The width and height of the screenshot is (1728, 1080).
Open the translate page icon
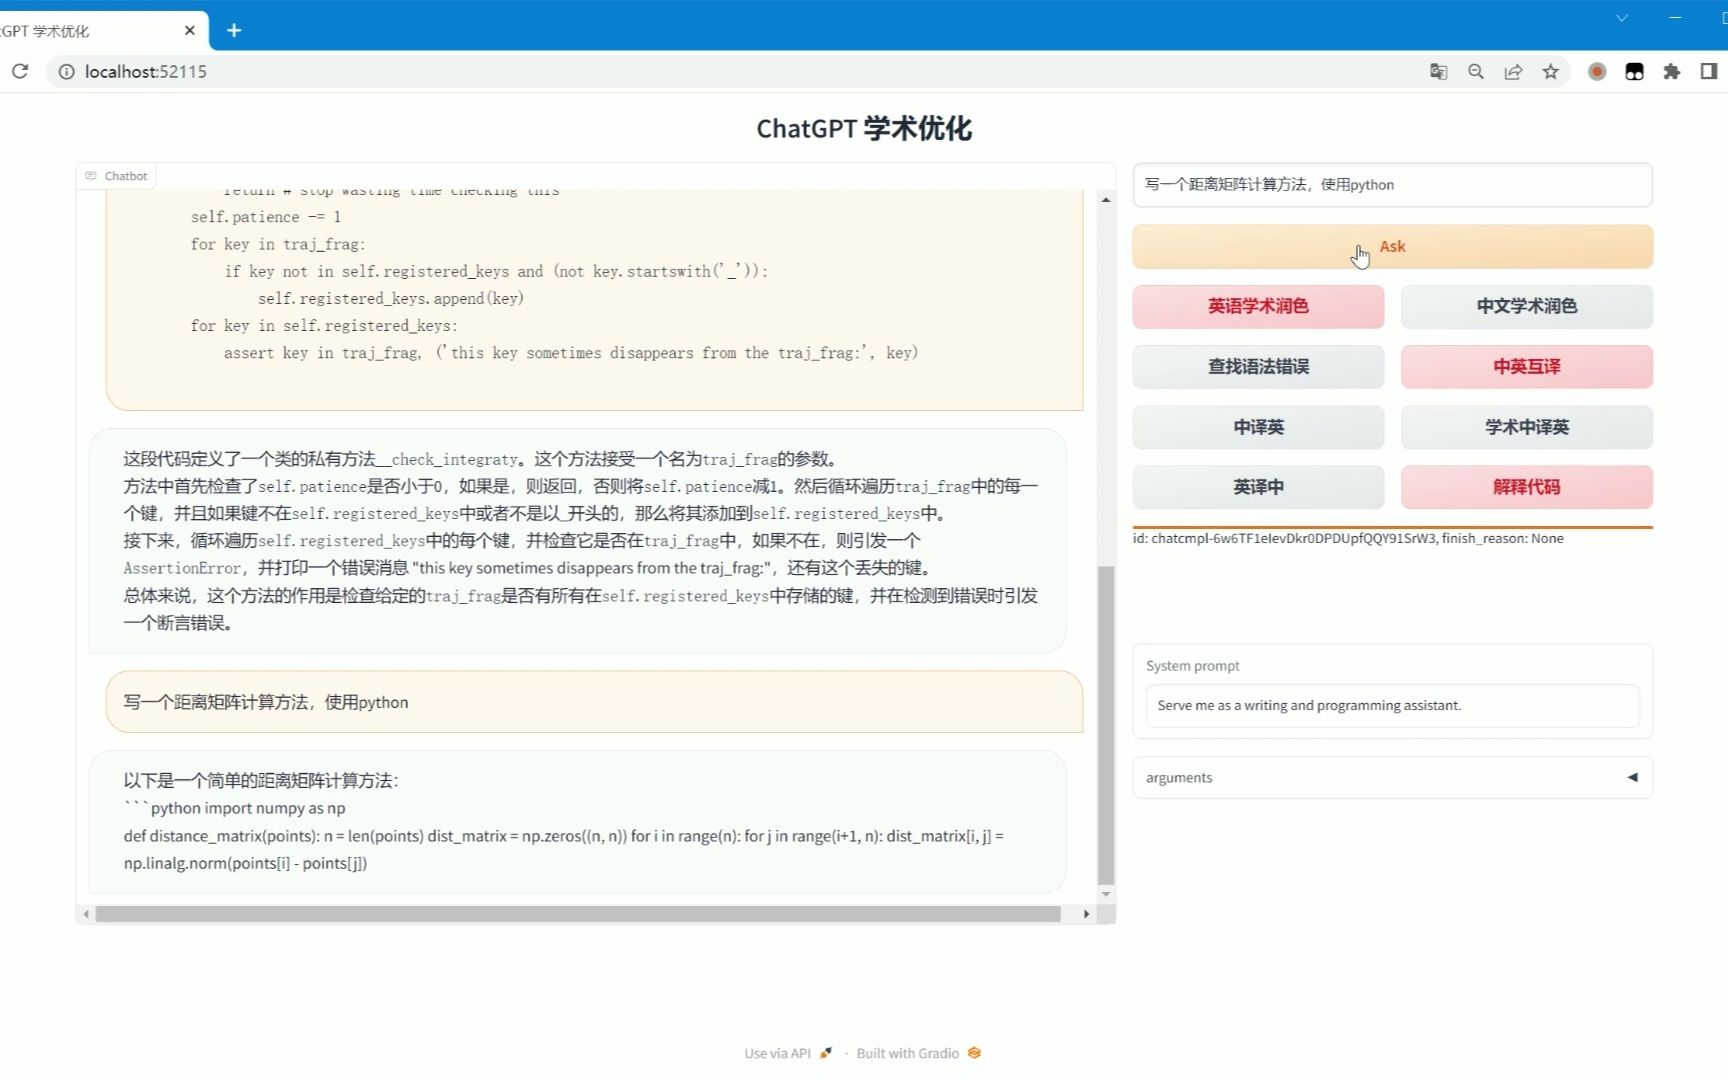pos(1438,71)
